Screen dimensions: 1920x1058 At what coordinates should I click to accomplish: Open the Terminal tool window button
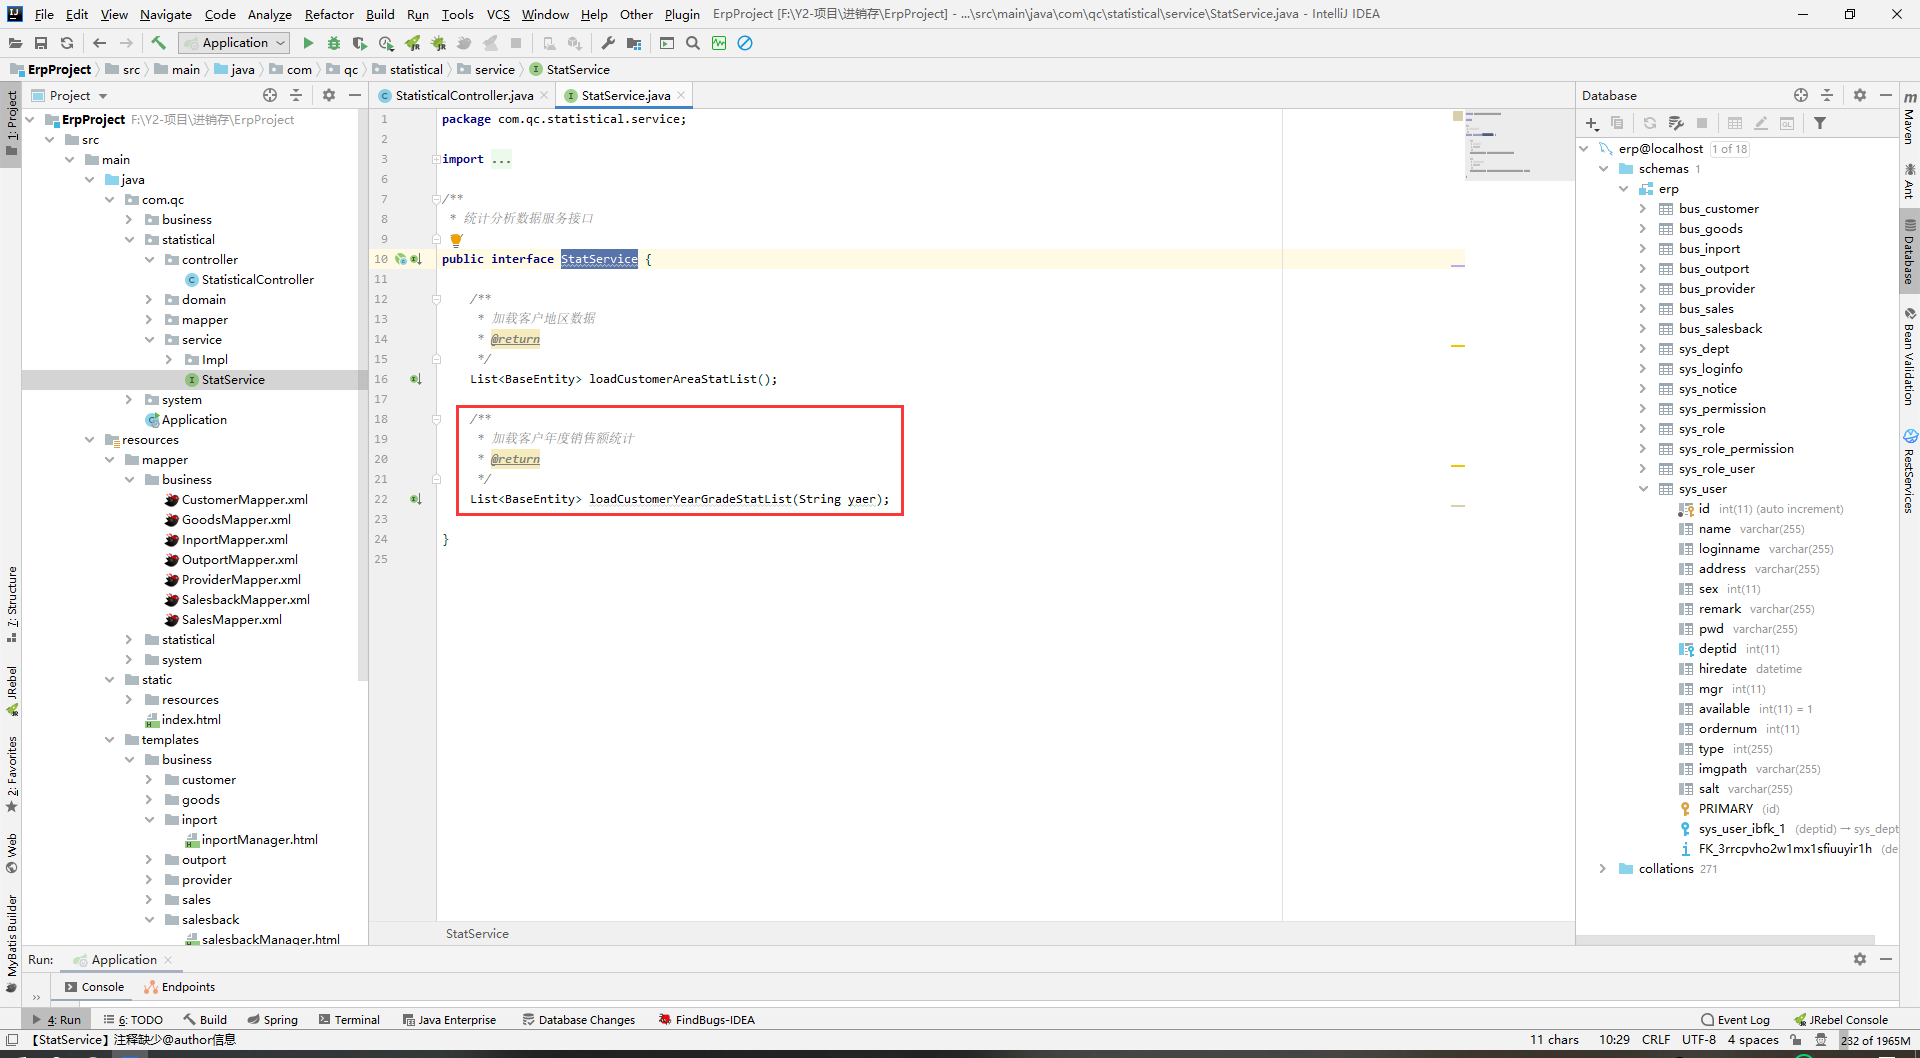(349, 1020)
